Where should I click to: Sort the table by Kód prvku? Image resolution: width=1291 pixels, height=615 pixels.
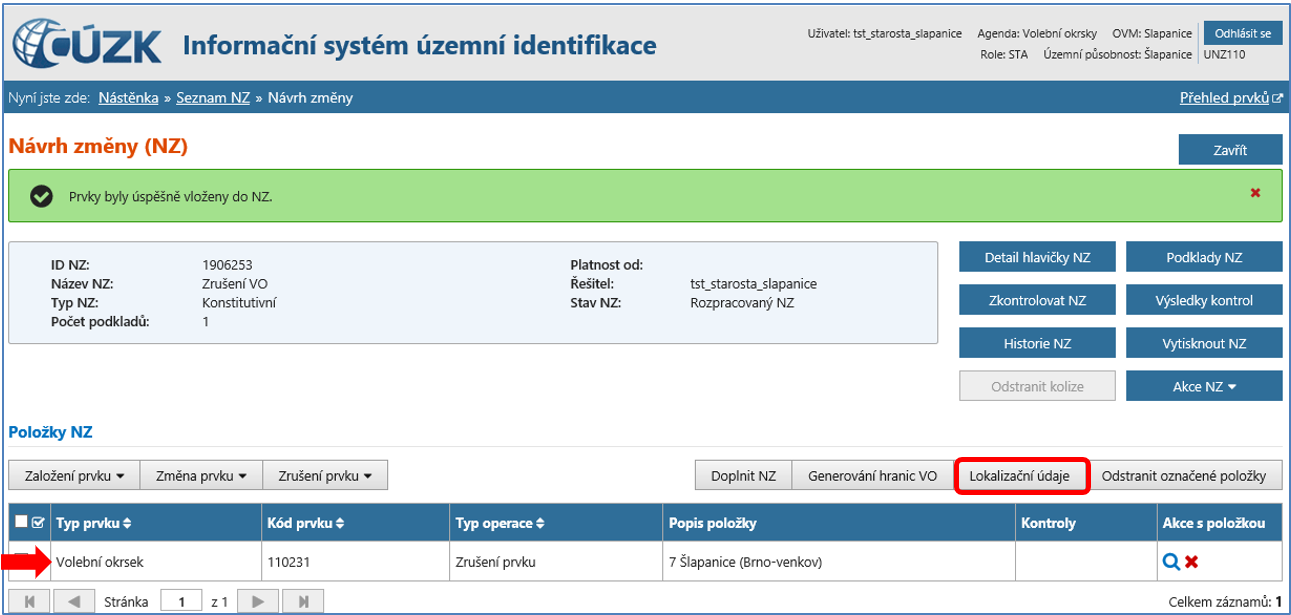304,523
